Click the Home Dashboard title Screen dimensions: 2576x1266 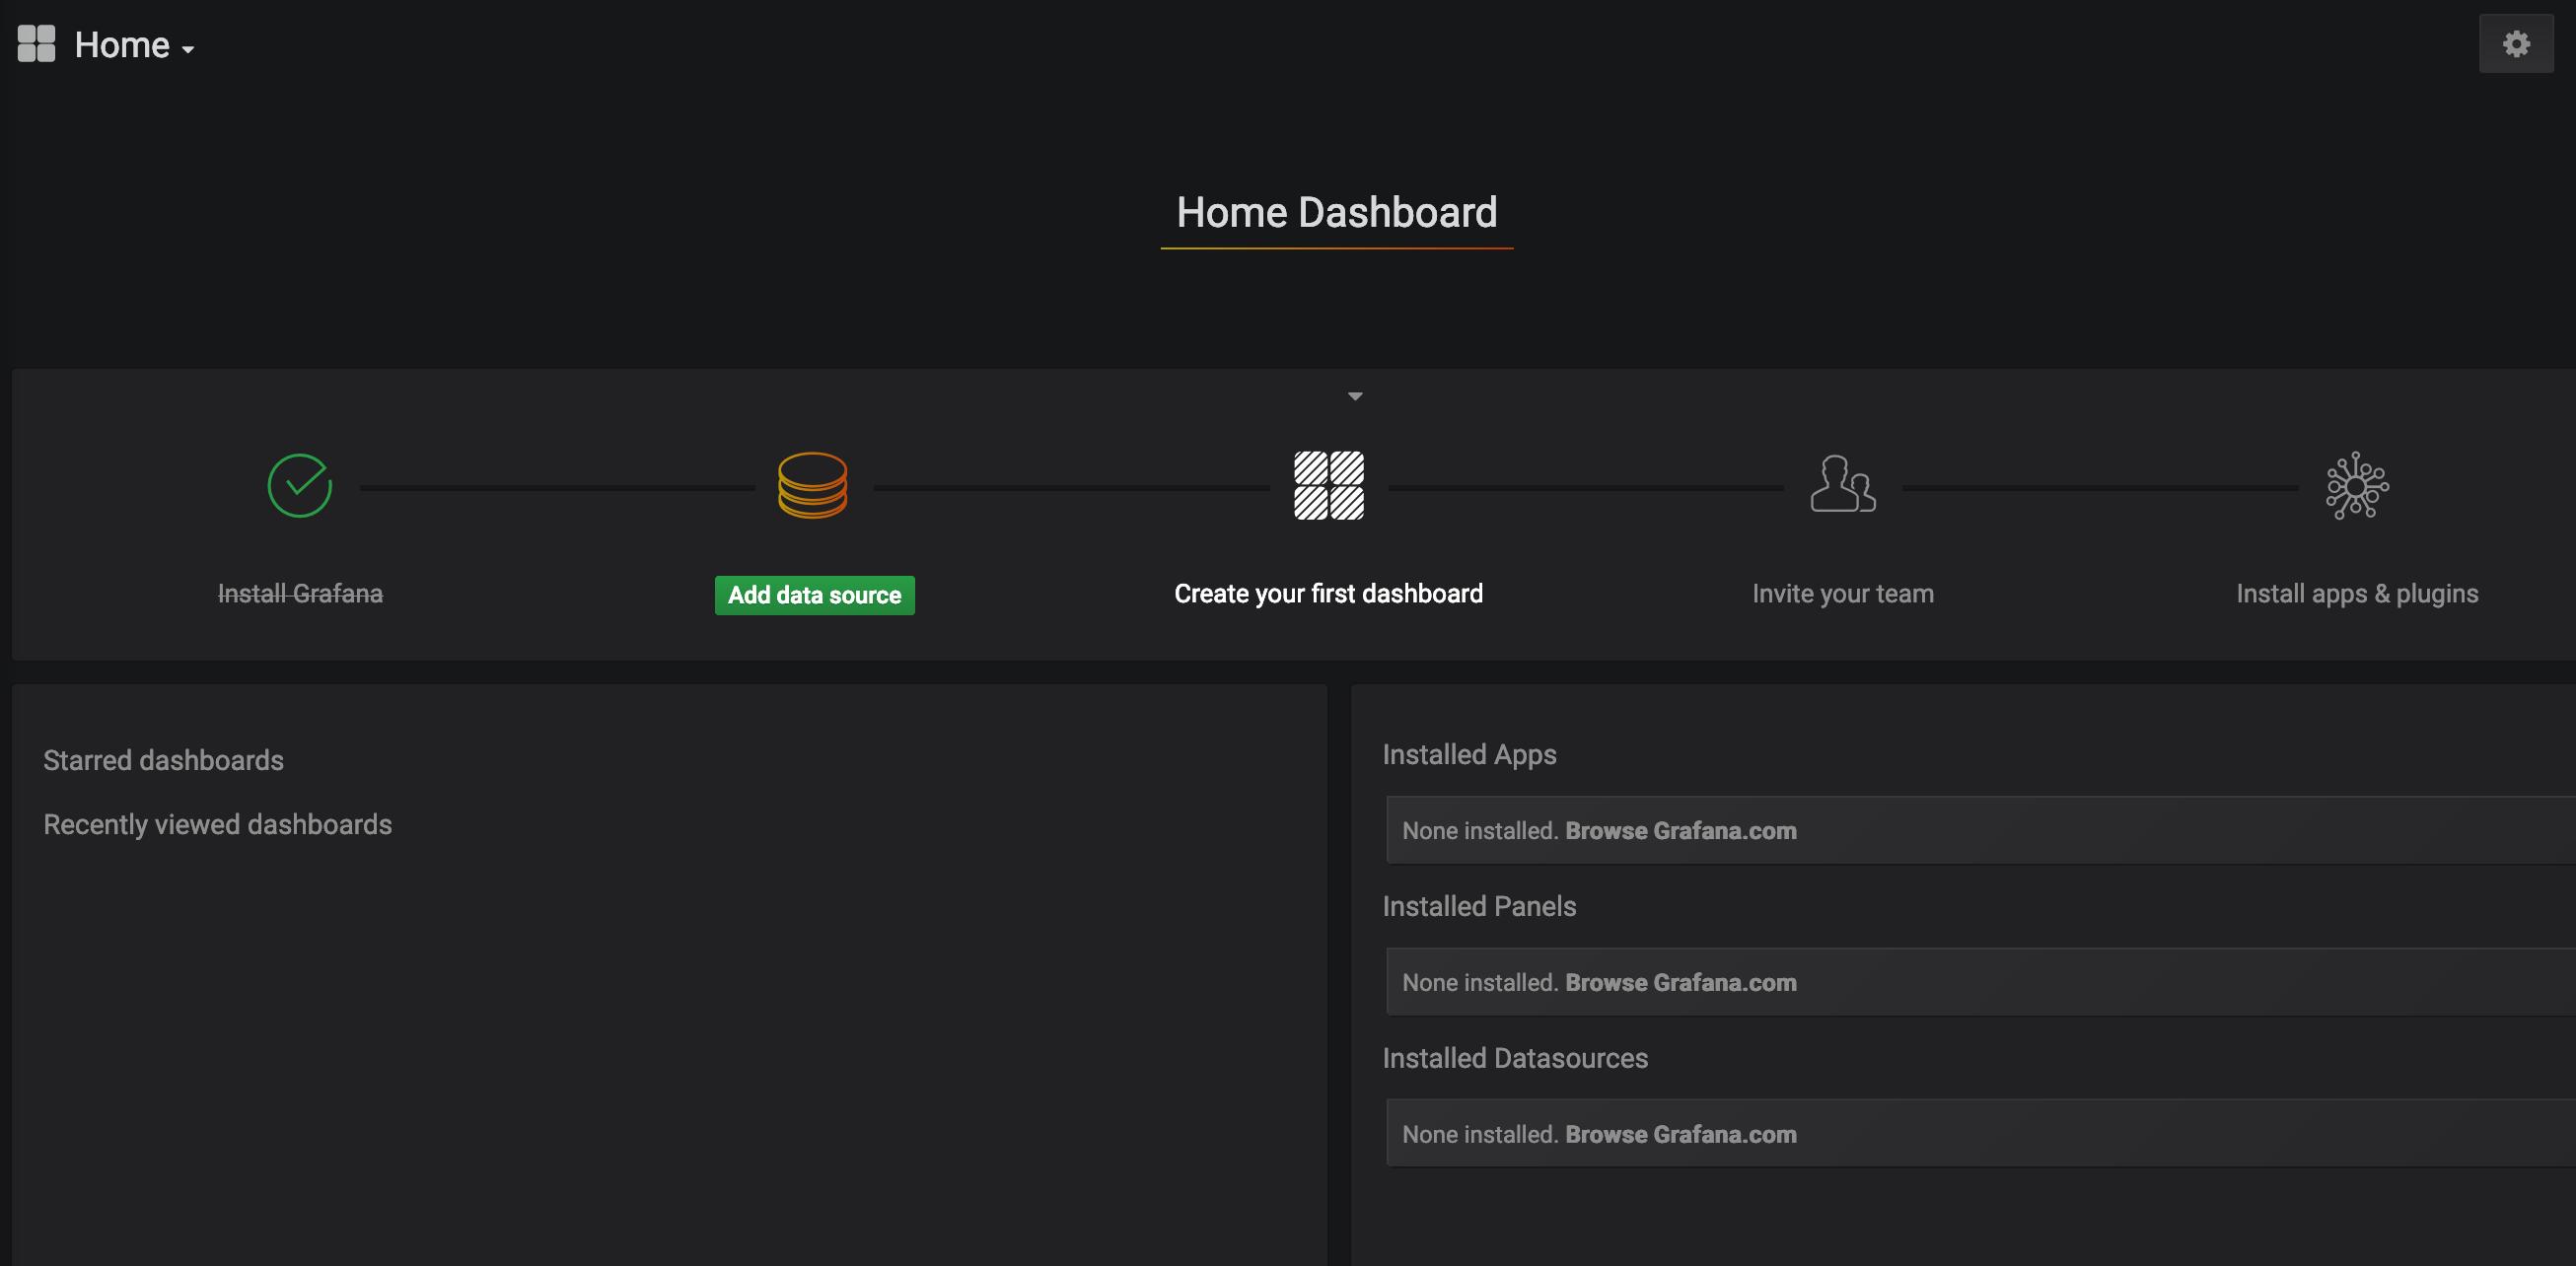click(1337, 212)
